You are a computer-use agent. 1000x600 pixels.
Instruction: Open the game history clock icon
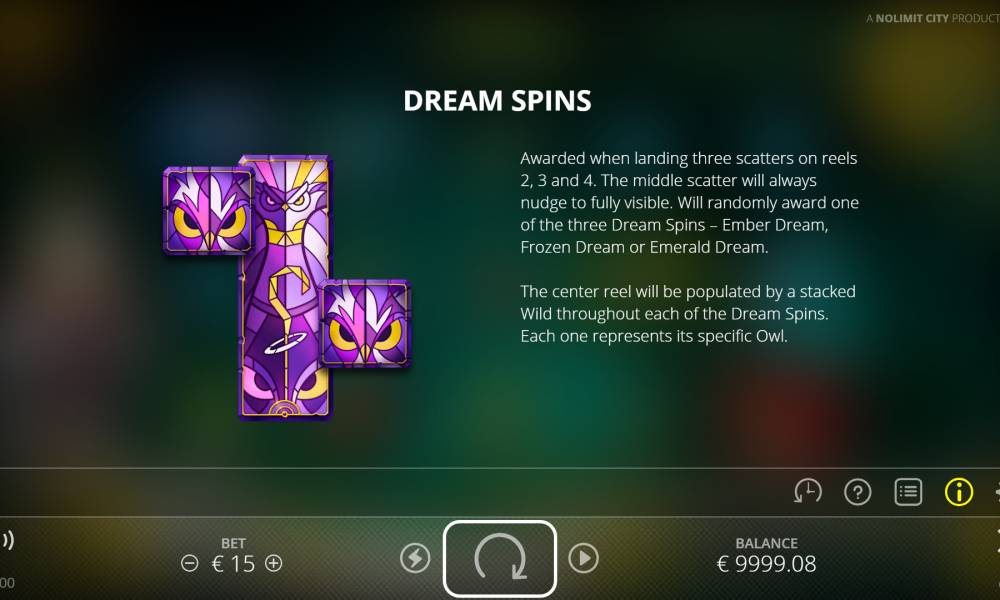807,492
